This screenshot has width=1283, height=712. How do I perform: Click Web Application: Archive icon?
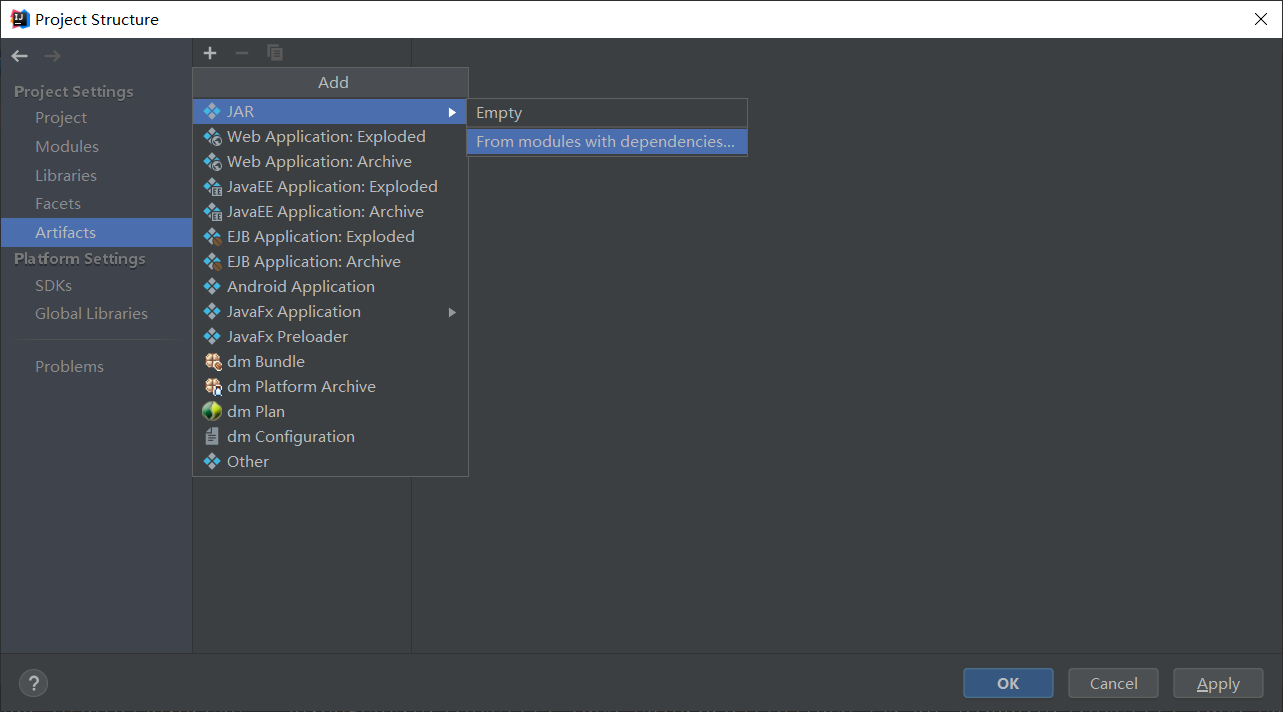coord(212,162)
